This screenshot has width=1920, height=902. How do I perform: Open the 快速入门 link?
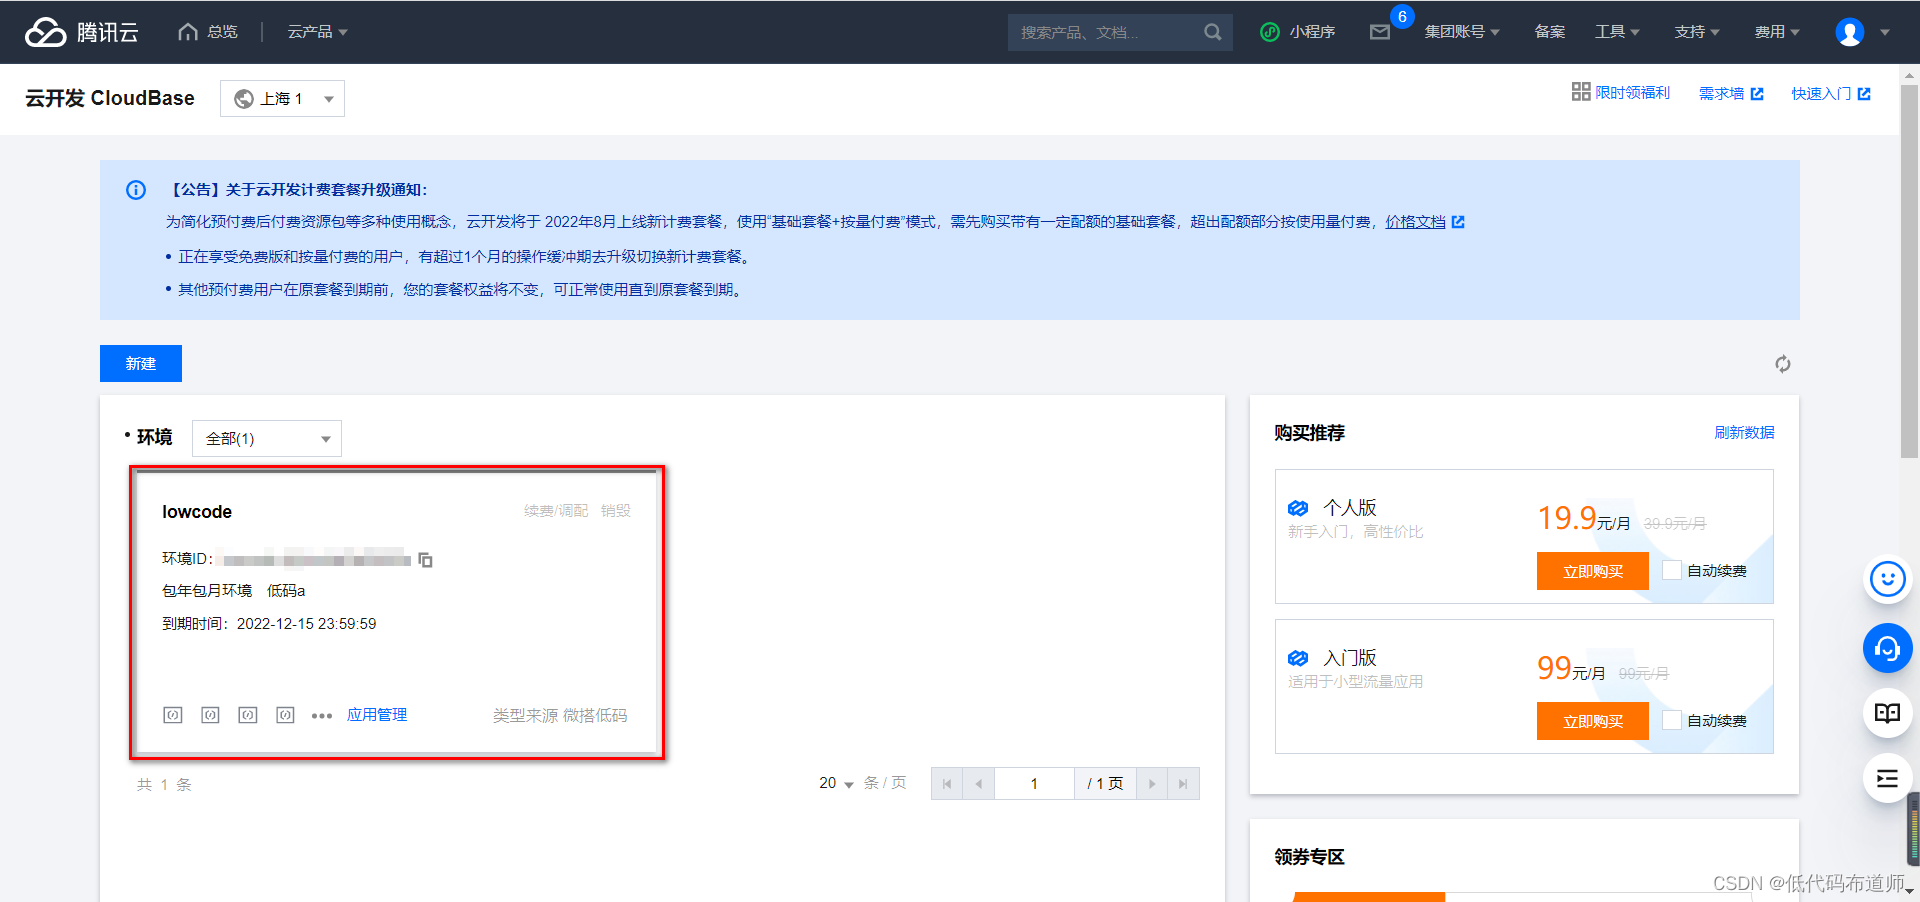1831,93
